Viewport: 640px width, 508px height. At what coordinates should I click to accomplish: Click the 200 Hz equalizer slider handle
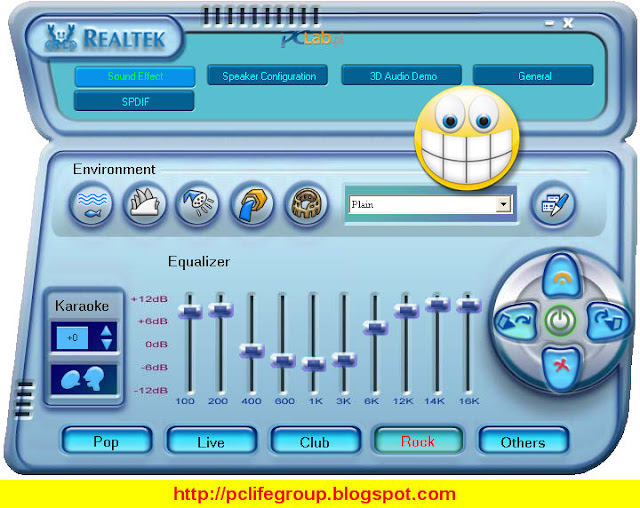[221, 310]
